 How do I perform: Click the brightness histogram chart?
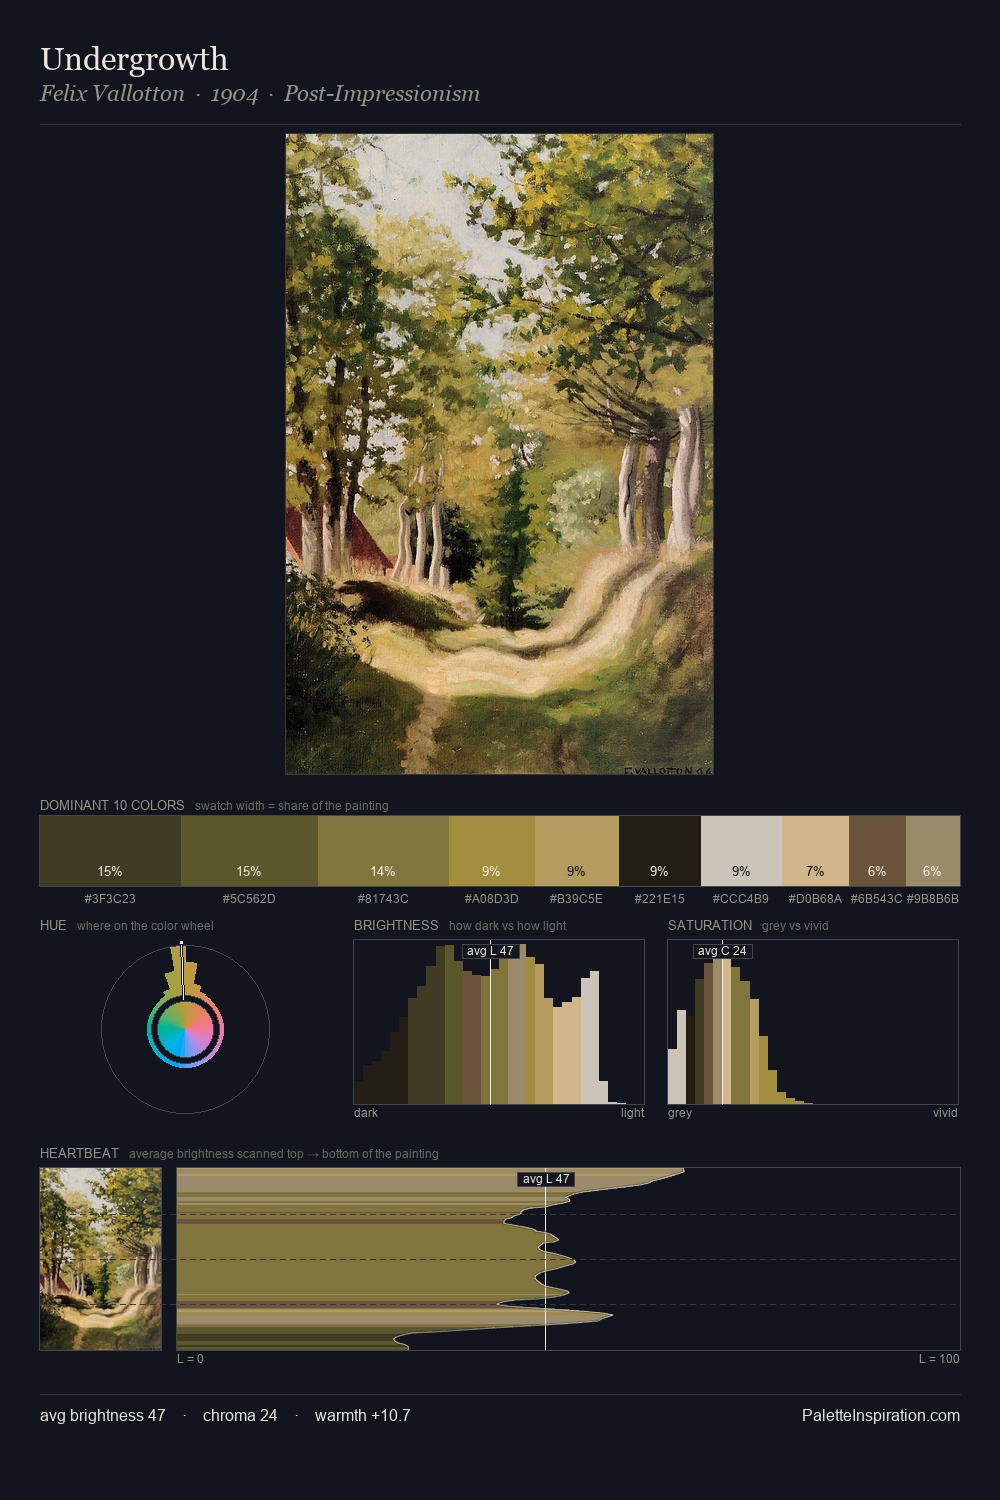[x=499, y=1022]
